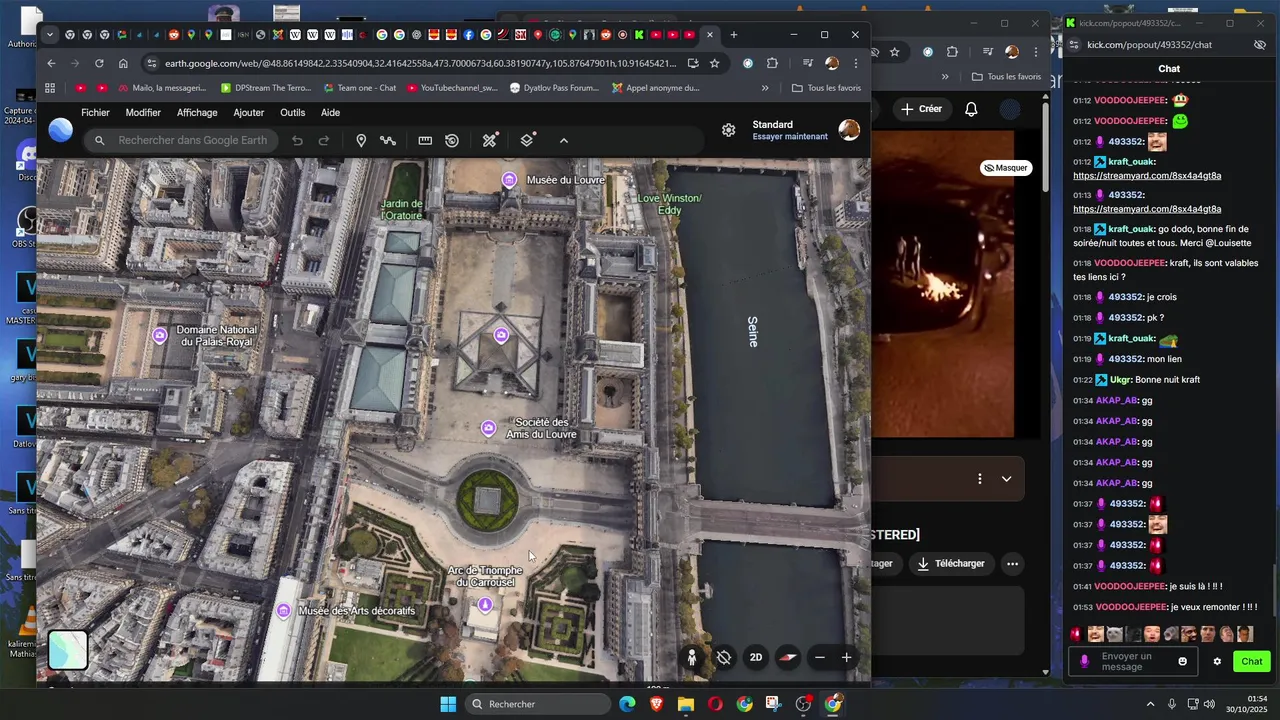Open the Fichier menu
Image resolution: width=1280 pixels, height=720 pixels.
[x=95, y=113]
